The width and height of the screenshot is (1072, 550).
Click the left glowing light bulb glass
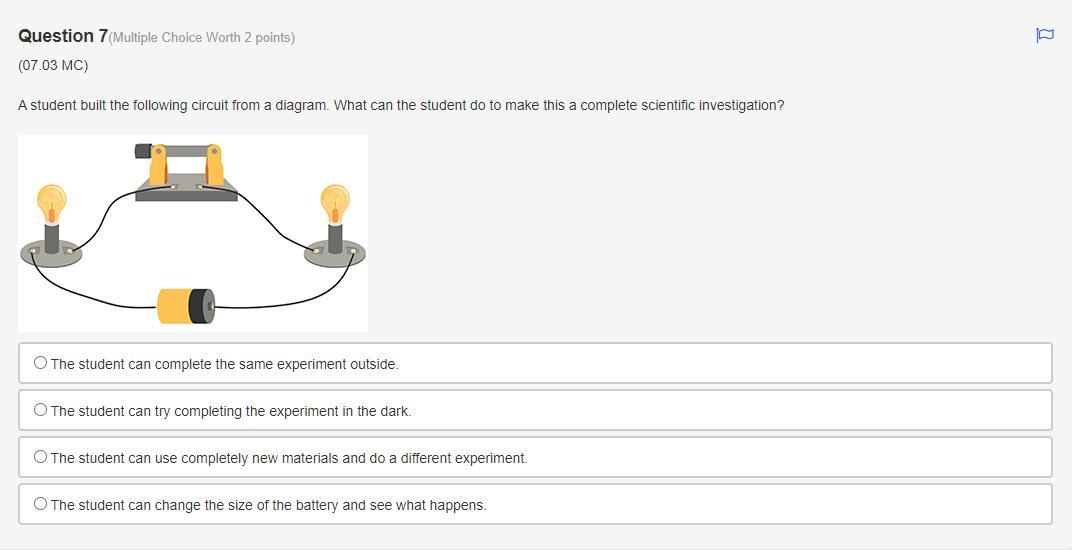(x=51, y=200)
